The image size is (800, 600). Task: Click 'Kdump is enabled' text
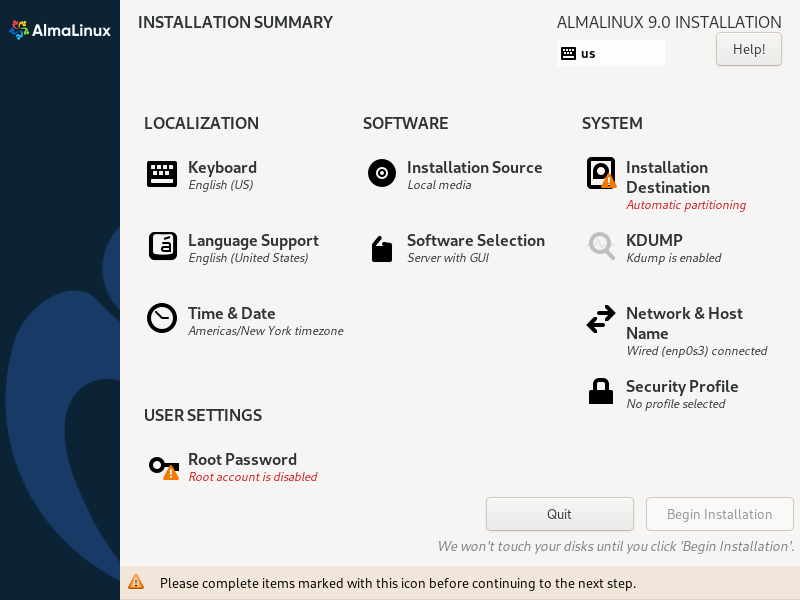click(x=673, y=258)
